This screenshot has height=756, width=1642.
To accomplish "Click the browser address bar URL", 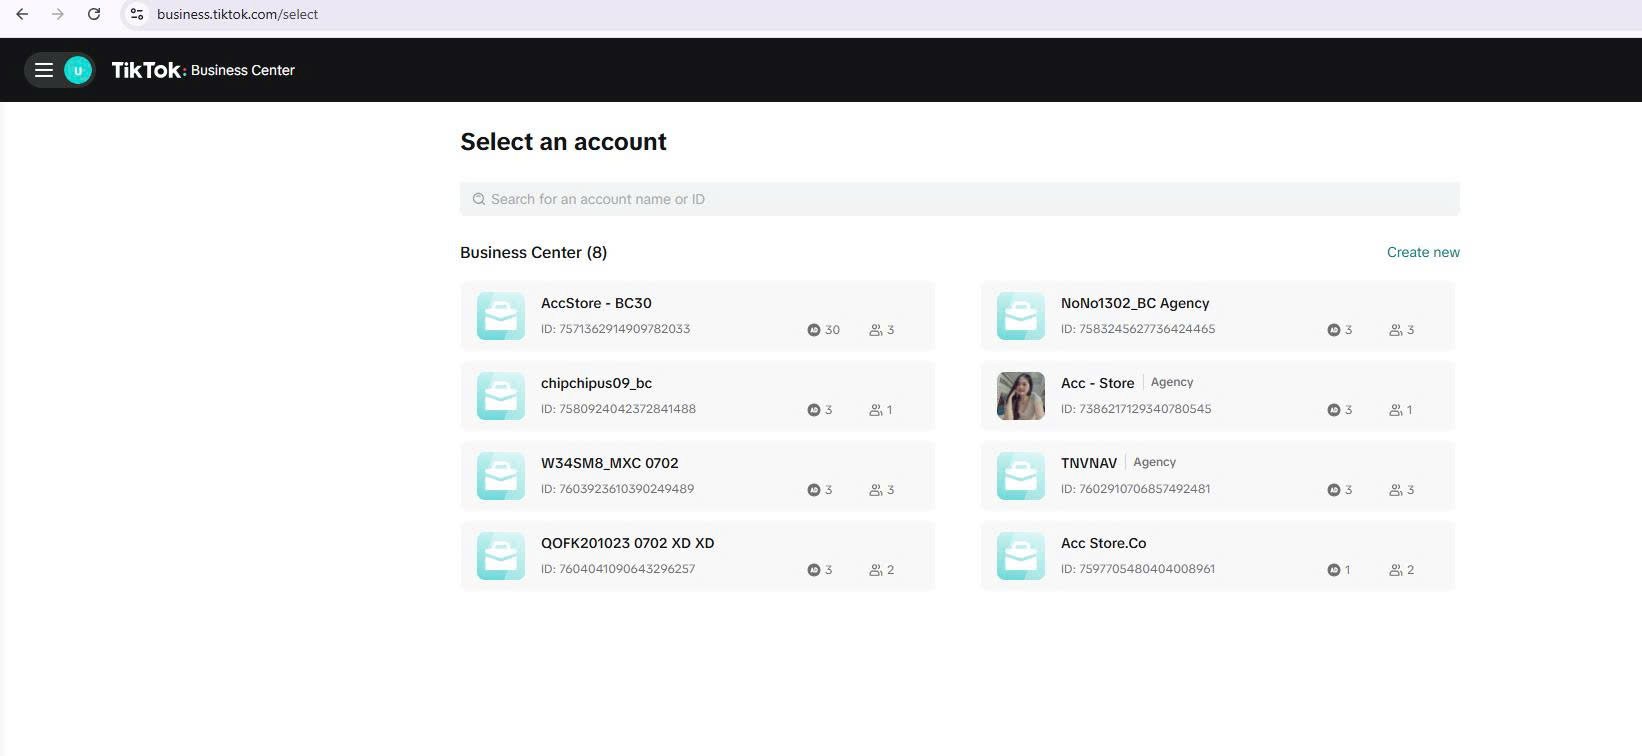I will (x=238, y=14).
